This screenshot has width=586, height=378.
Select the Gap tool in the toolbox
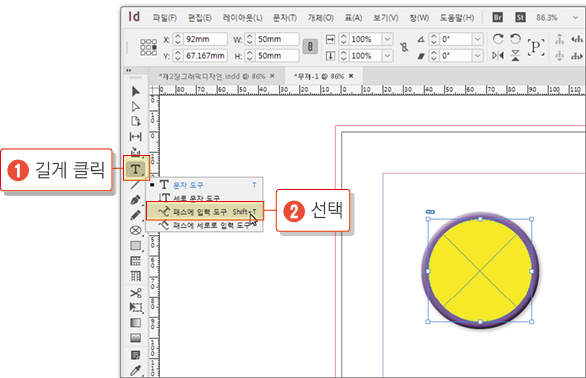point(136,137)
